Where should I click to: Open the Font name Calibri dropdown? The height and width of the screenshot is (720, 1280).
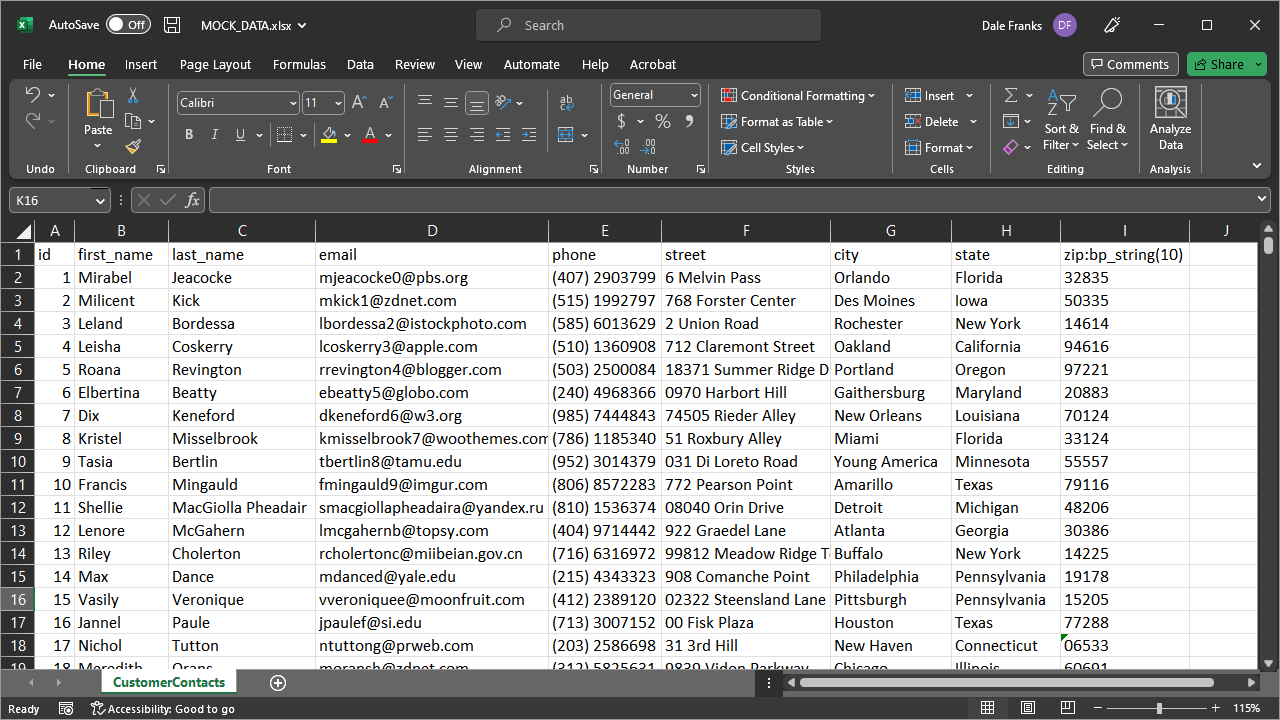pos(293,103)
